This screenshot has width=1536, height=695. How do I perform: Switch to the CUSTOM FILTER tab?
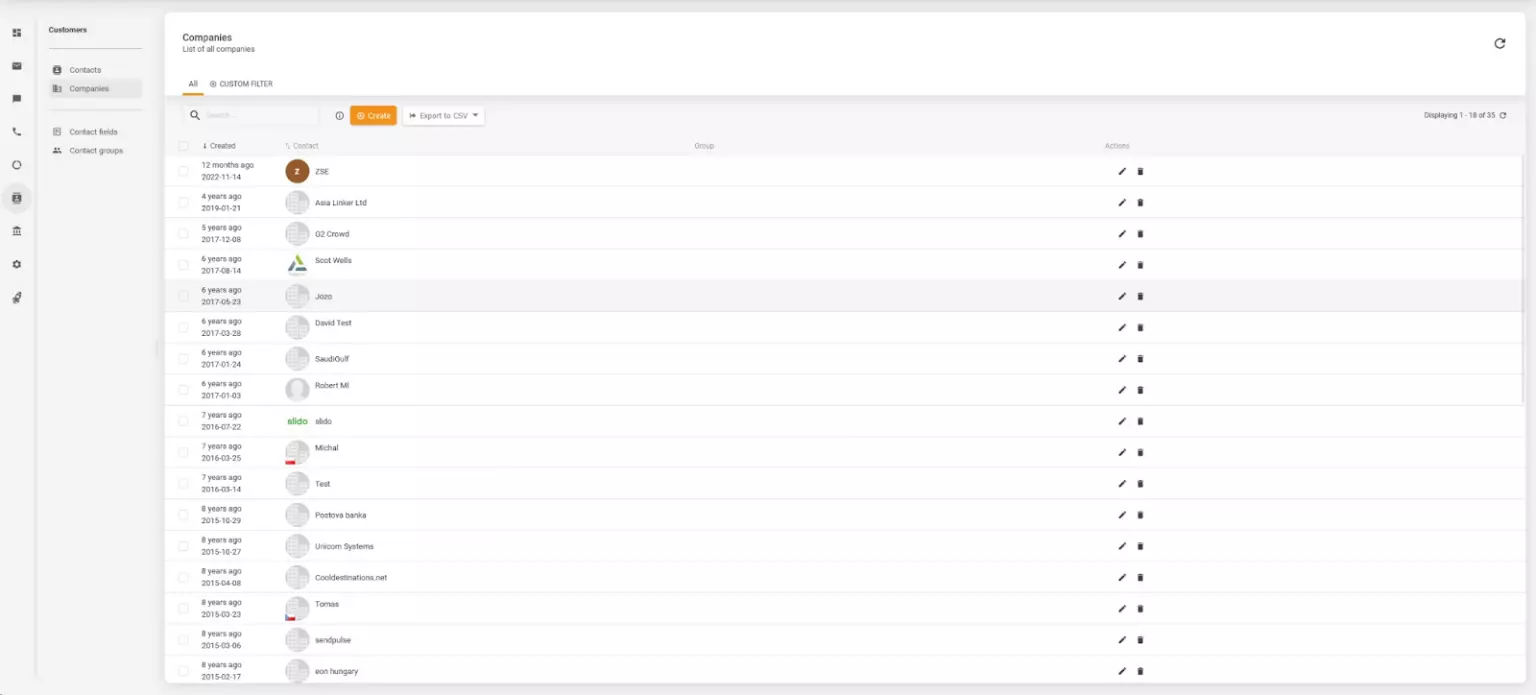(x=241, y=84)
